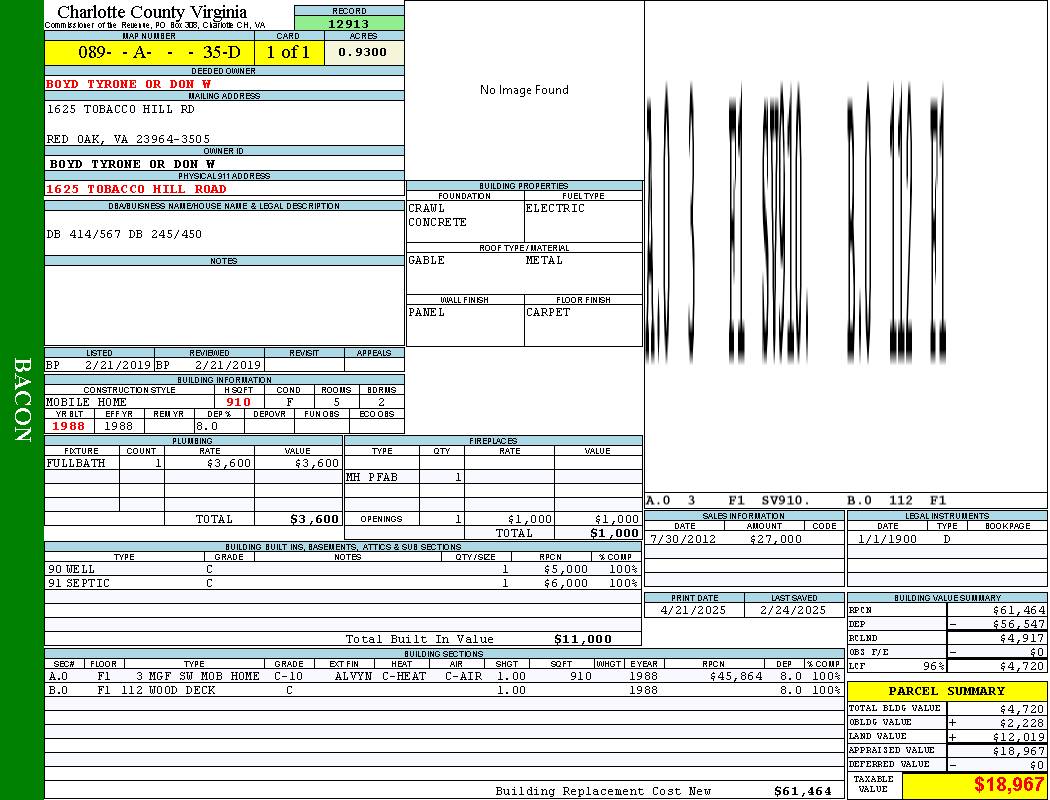This screenshot has height=800, width=1050.
Task: Select the A.0 MGF SW MOB HOME row
Action: (x=444, y=676)
